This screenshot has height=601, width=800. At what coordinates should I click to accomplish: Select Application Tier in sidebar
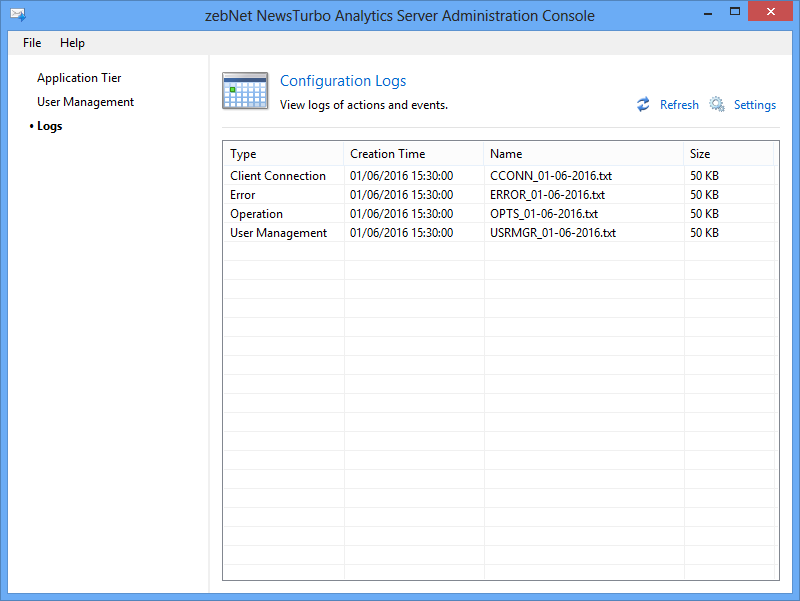tap(79, 78)
